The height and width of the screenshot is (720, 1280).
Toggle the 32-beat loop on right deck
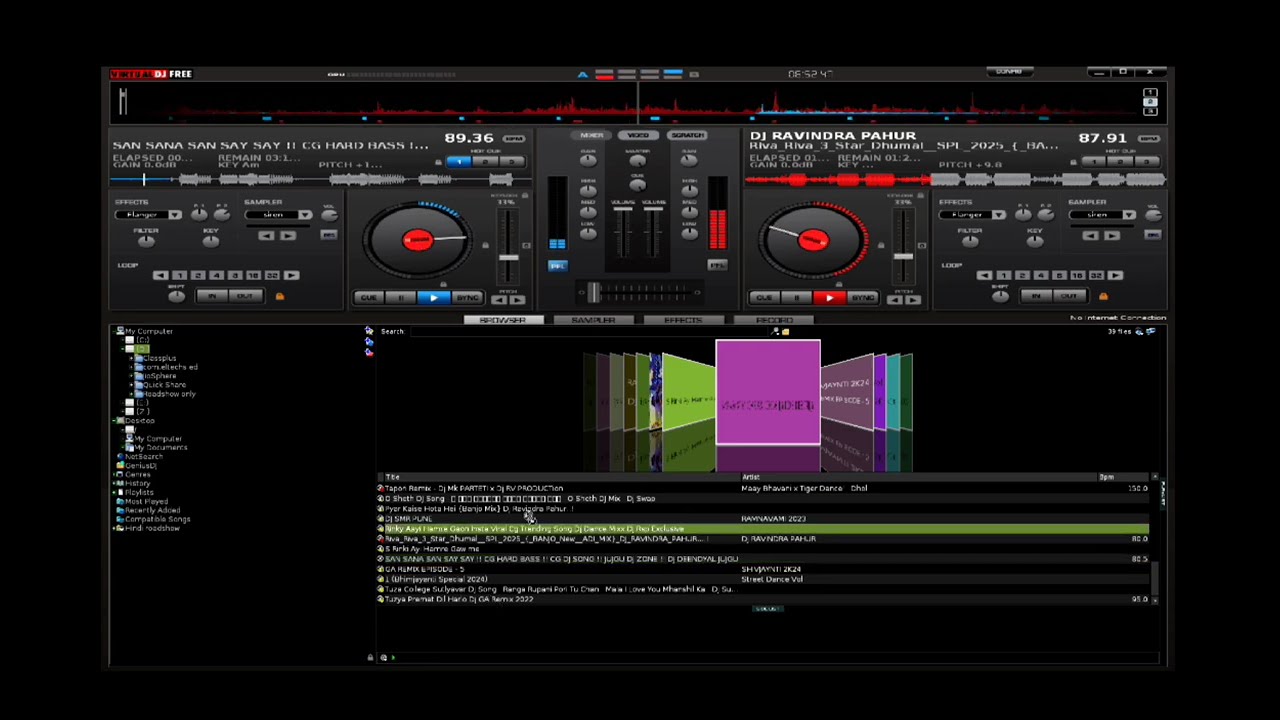coord(1096,275)
